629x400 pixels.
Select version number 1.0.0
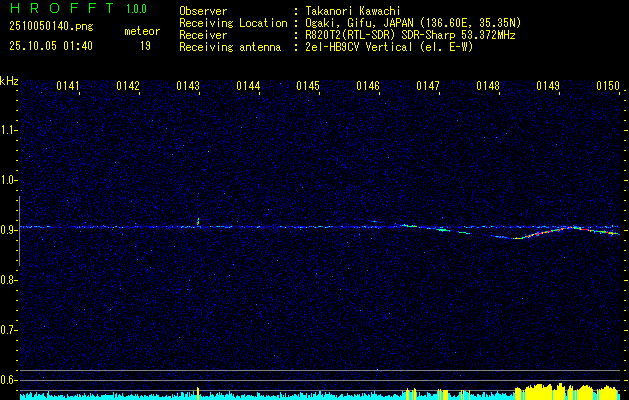pos(136,9)
